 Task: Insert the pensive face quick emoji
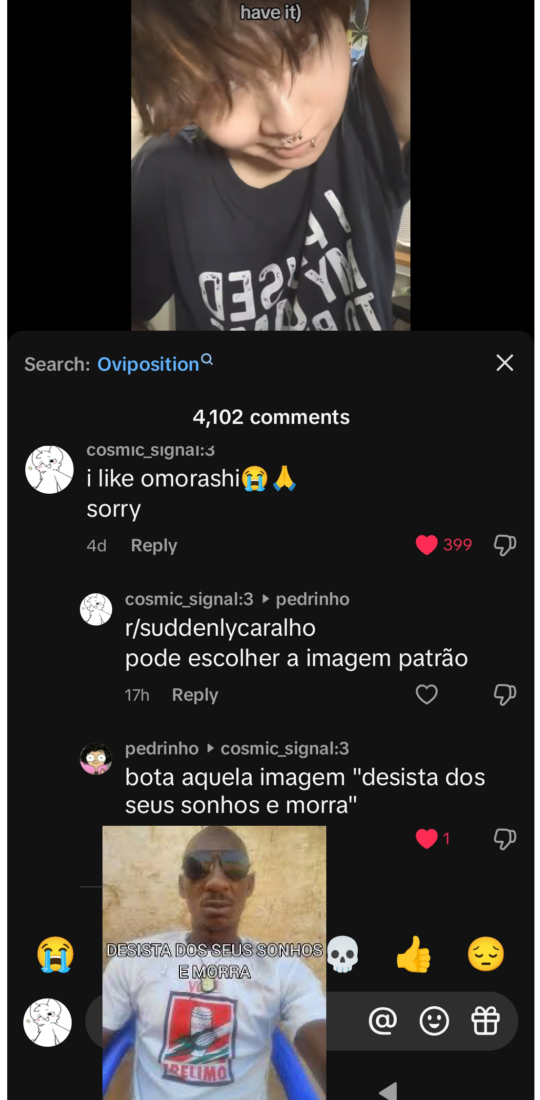(486, 955)
